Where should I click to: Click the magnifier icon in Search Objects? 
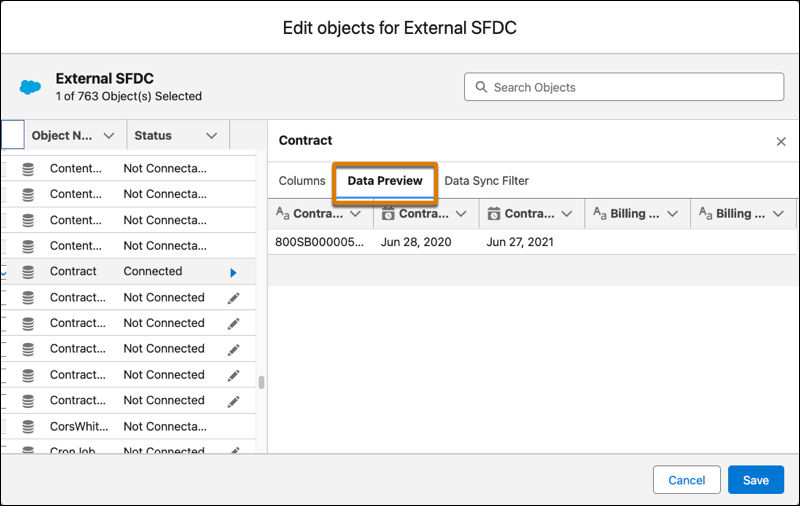pos(481,87)
